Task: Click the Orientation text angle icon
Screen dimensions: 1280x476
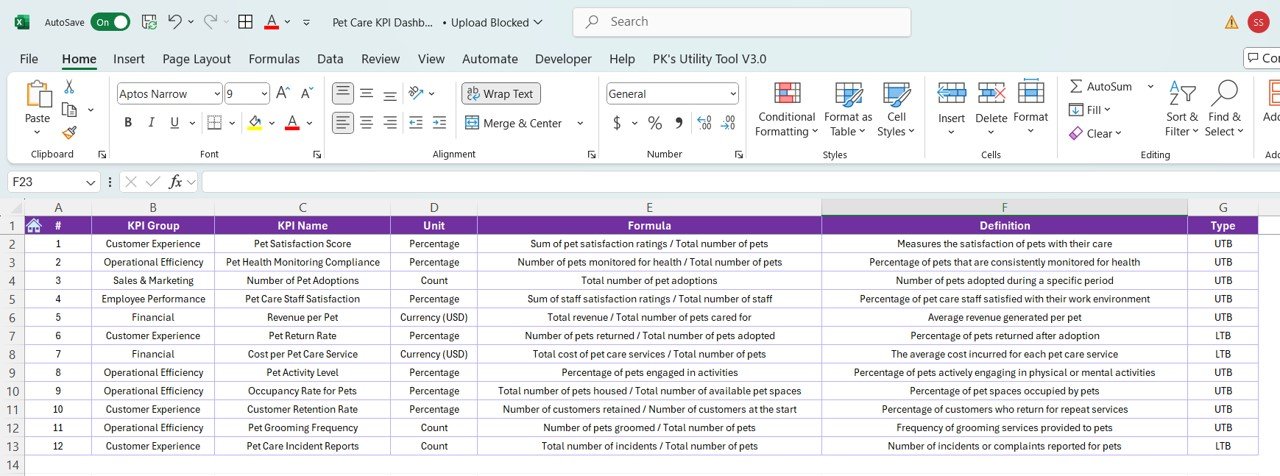Action: click(417, 94)
